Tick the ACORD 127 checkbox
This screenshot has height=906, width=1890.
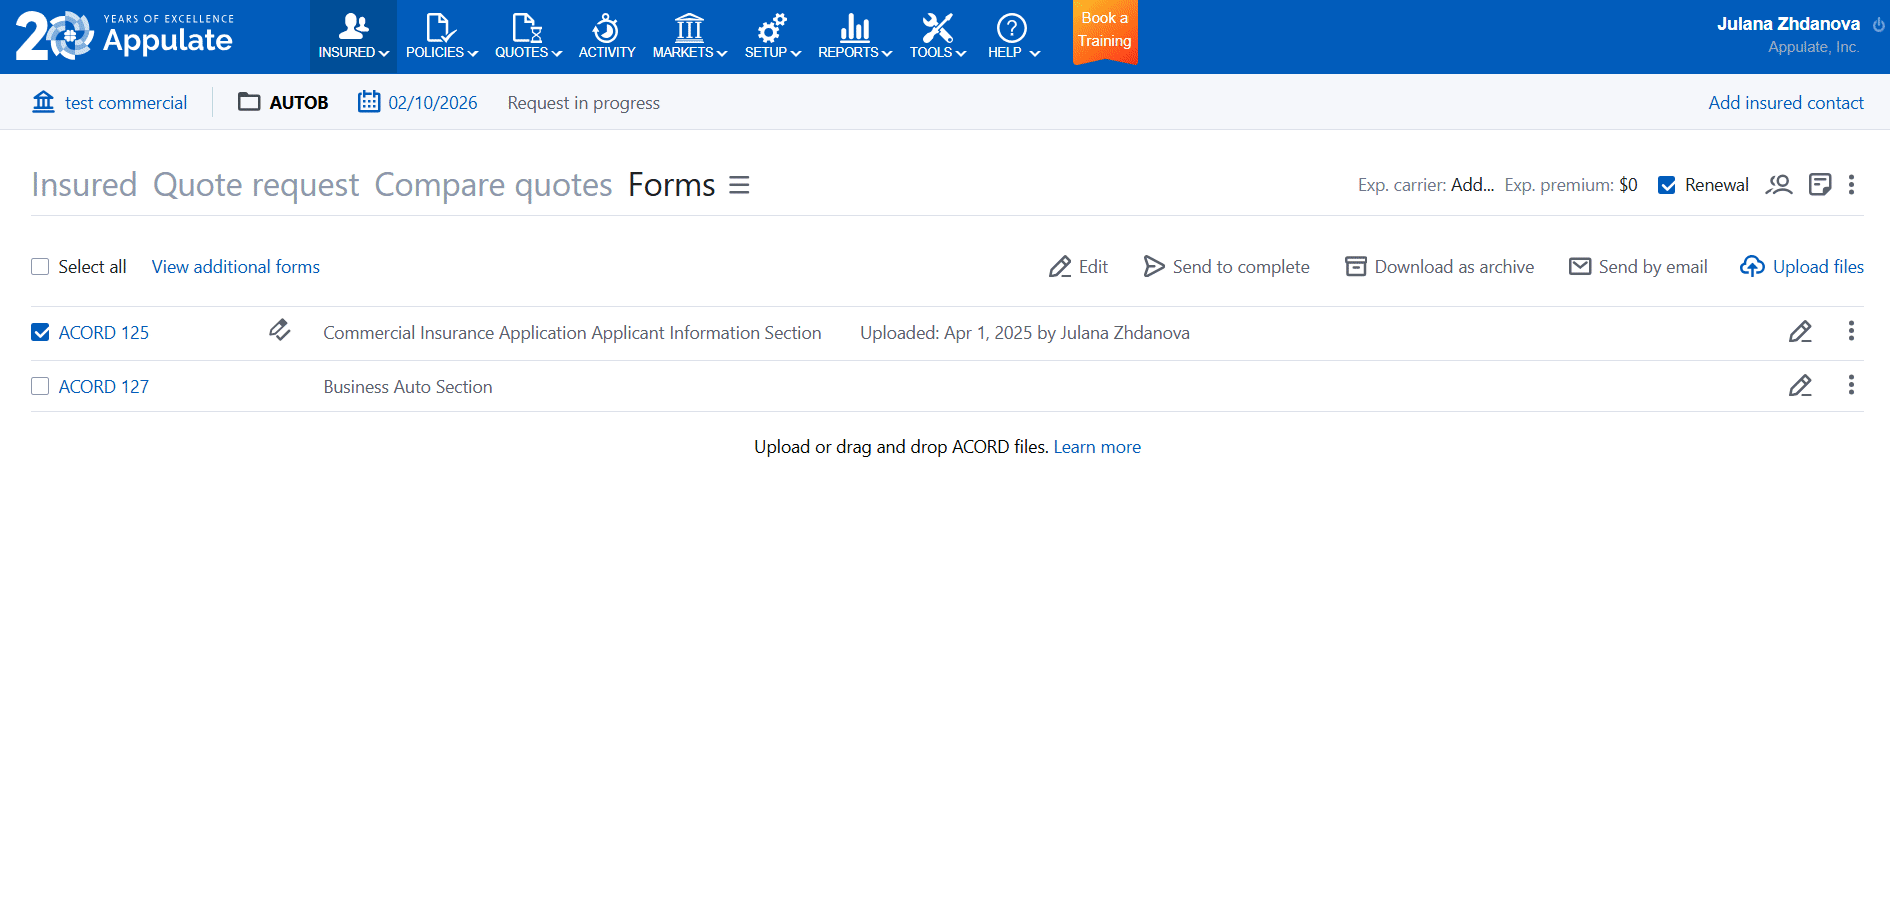pos(40,387)
